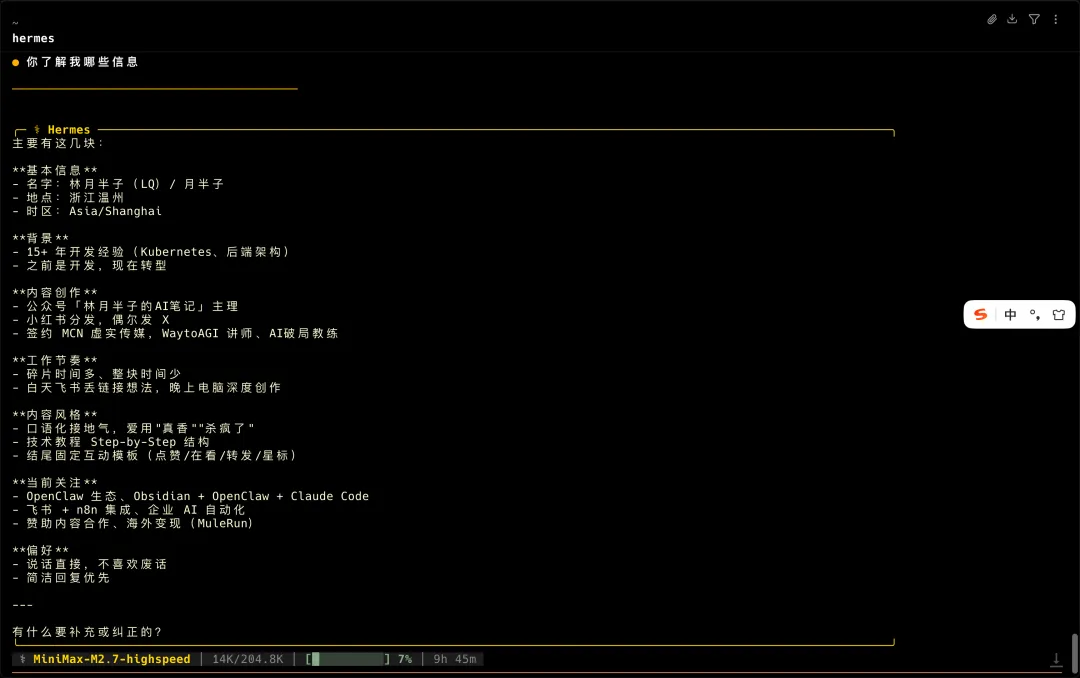Viewport: 1080px width, 678px height.
Task: Toggle the punctuation mode icon in IME bar
Action: (1035, 315)
